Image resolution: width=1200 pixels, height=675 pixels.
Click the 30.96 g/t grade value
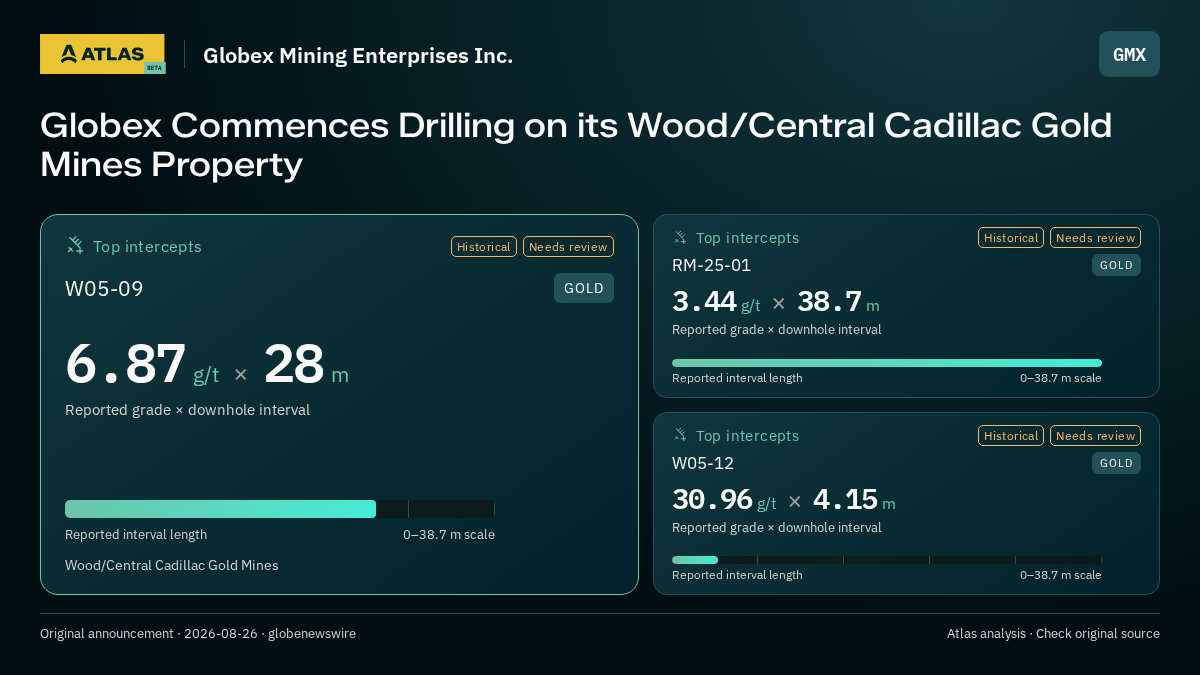click(724, 499)
